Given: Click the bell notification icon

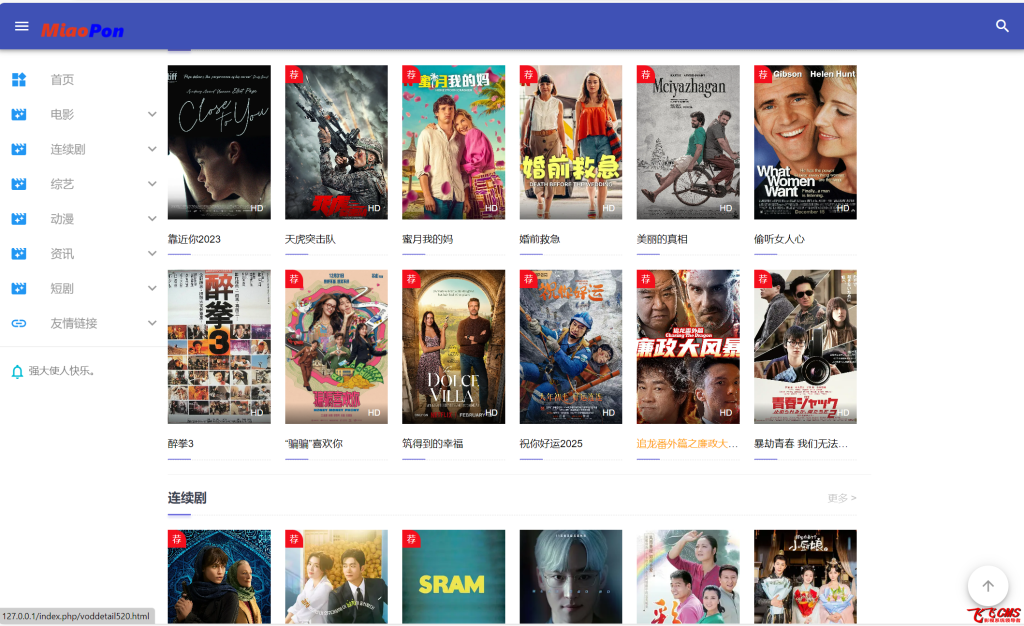Looking at the screenshot, I should coord(17,371).
